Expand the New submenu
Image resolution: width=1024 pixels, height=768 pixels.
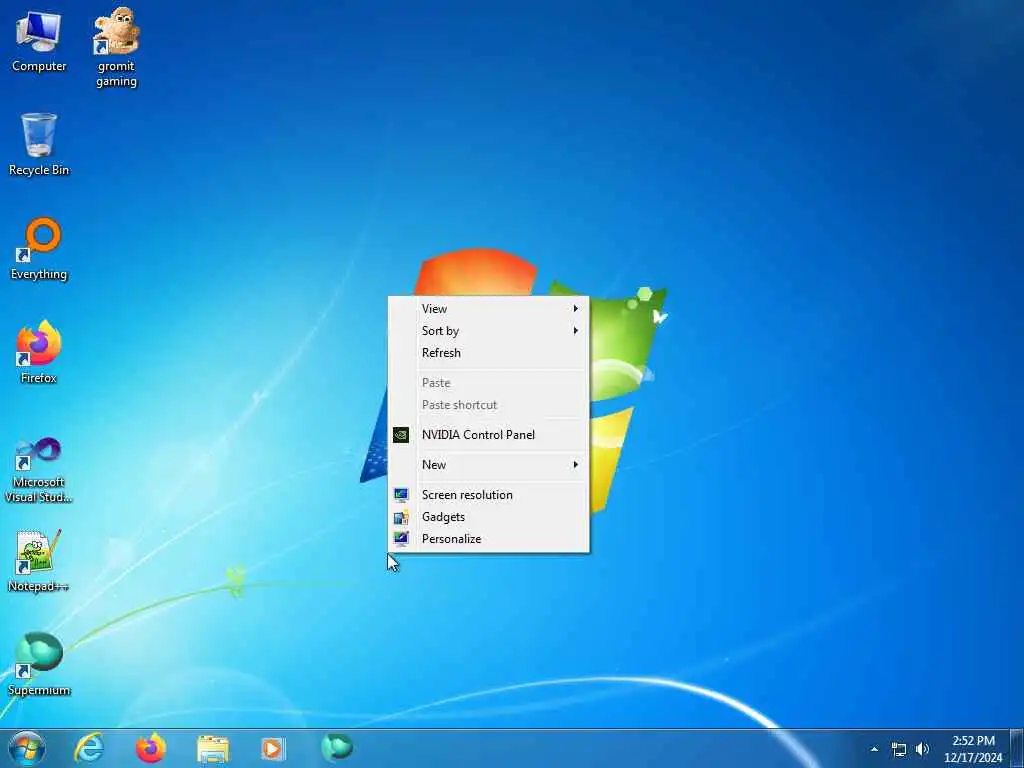tap(488, 465)
